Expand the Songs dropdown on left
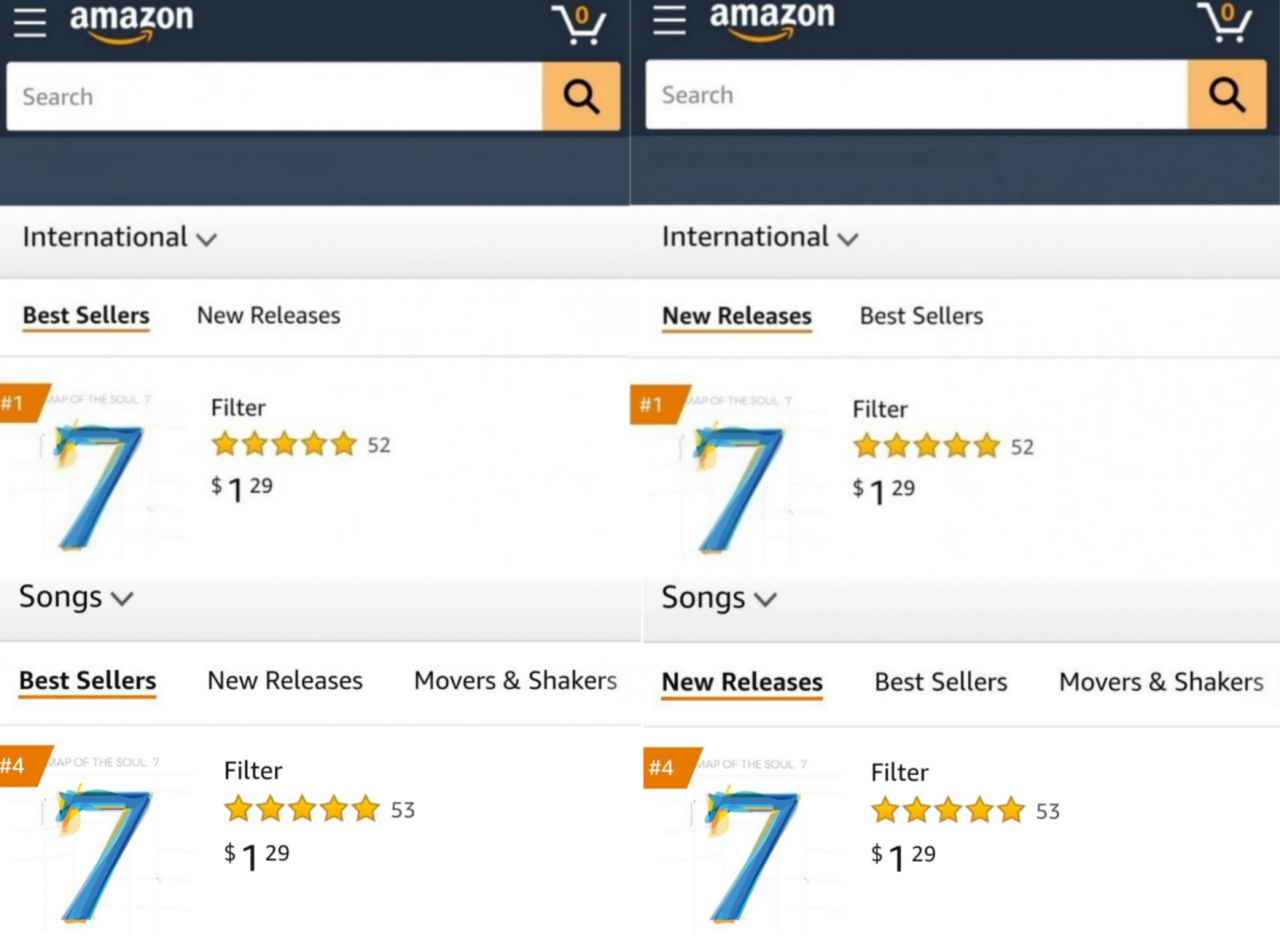This screenshot has width=1280, height=942. (76, 597)
